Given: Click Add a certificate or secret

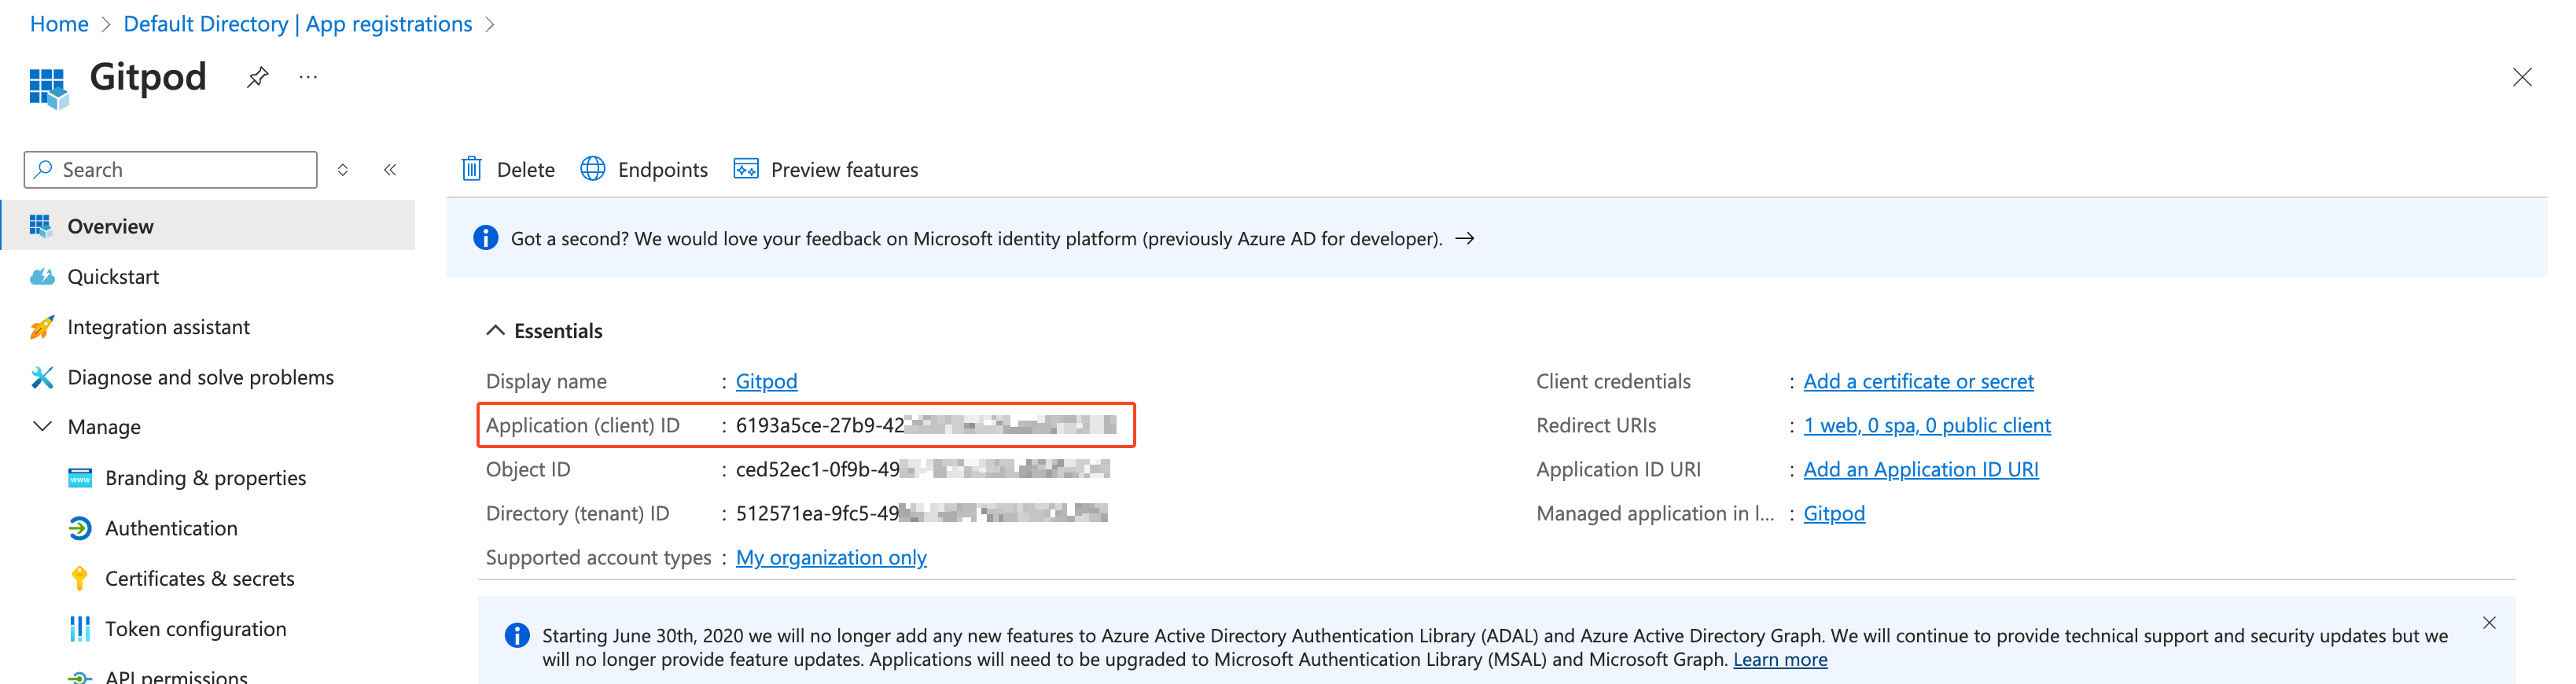Looking at the screenshot, I should tap(1918, 381).
